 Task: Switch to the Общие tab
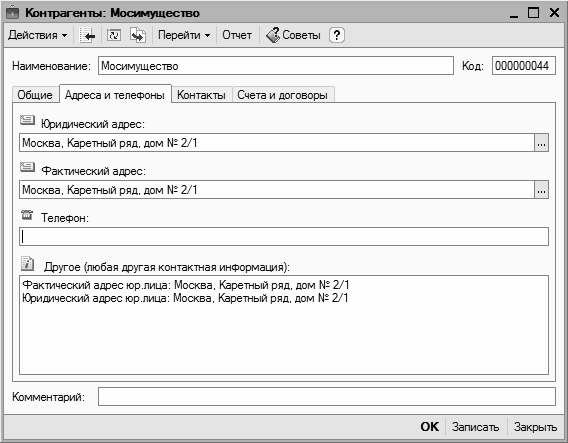[x=35, y=95]
